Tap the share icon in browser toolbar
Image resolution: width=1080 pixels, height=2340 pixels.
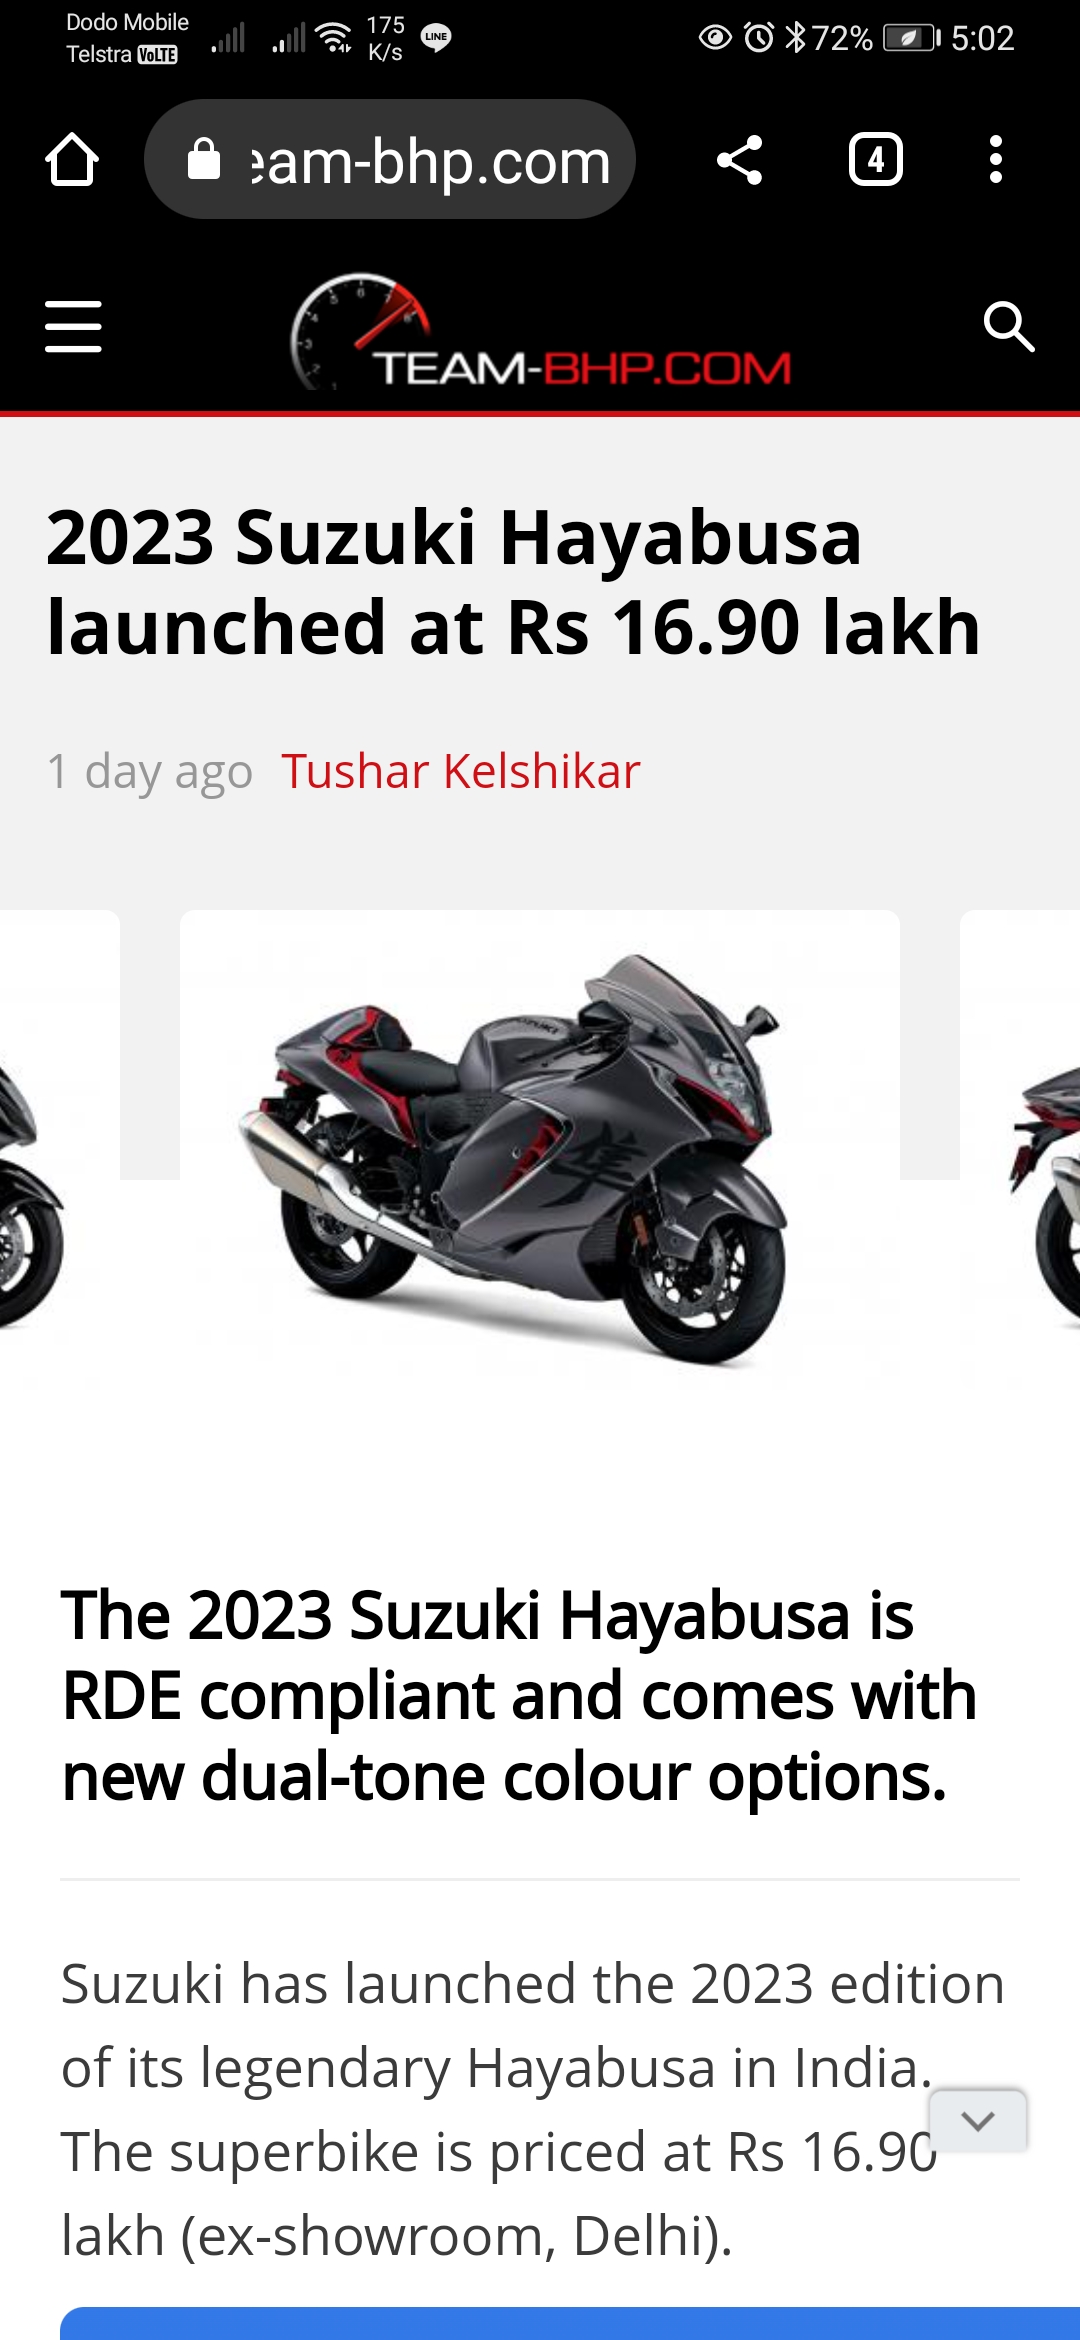pos(740,160)
